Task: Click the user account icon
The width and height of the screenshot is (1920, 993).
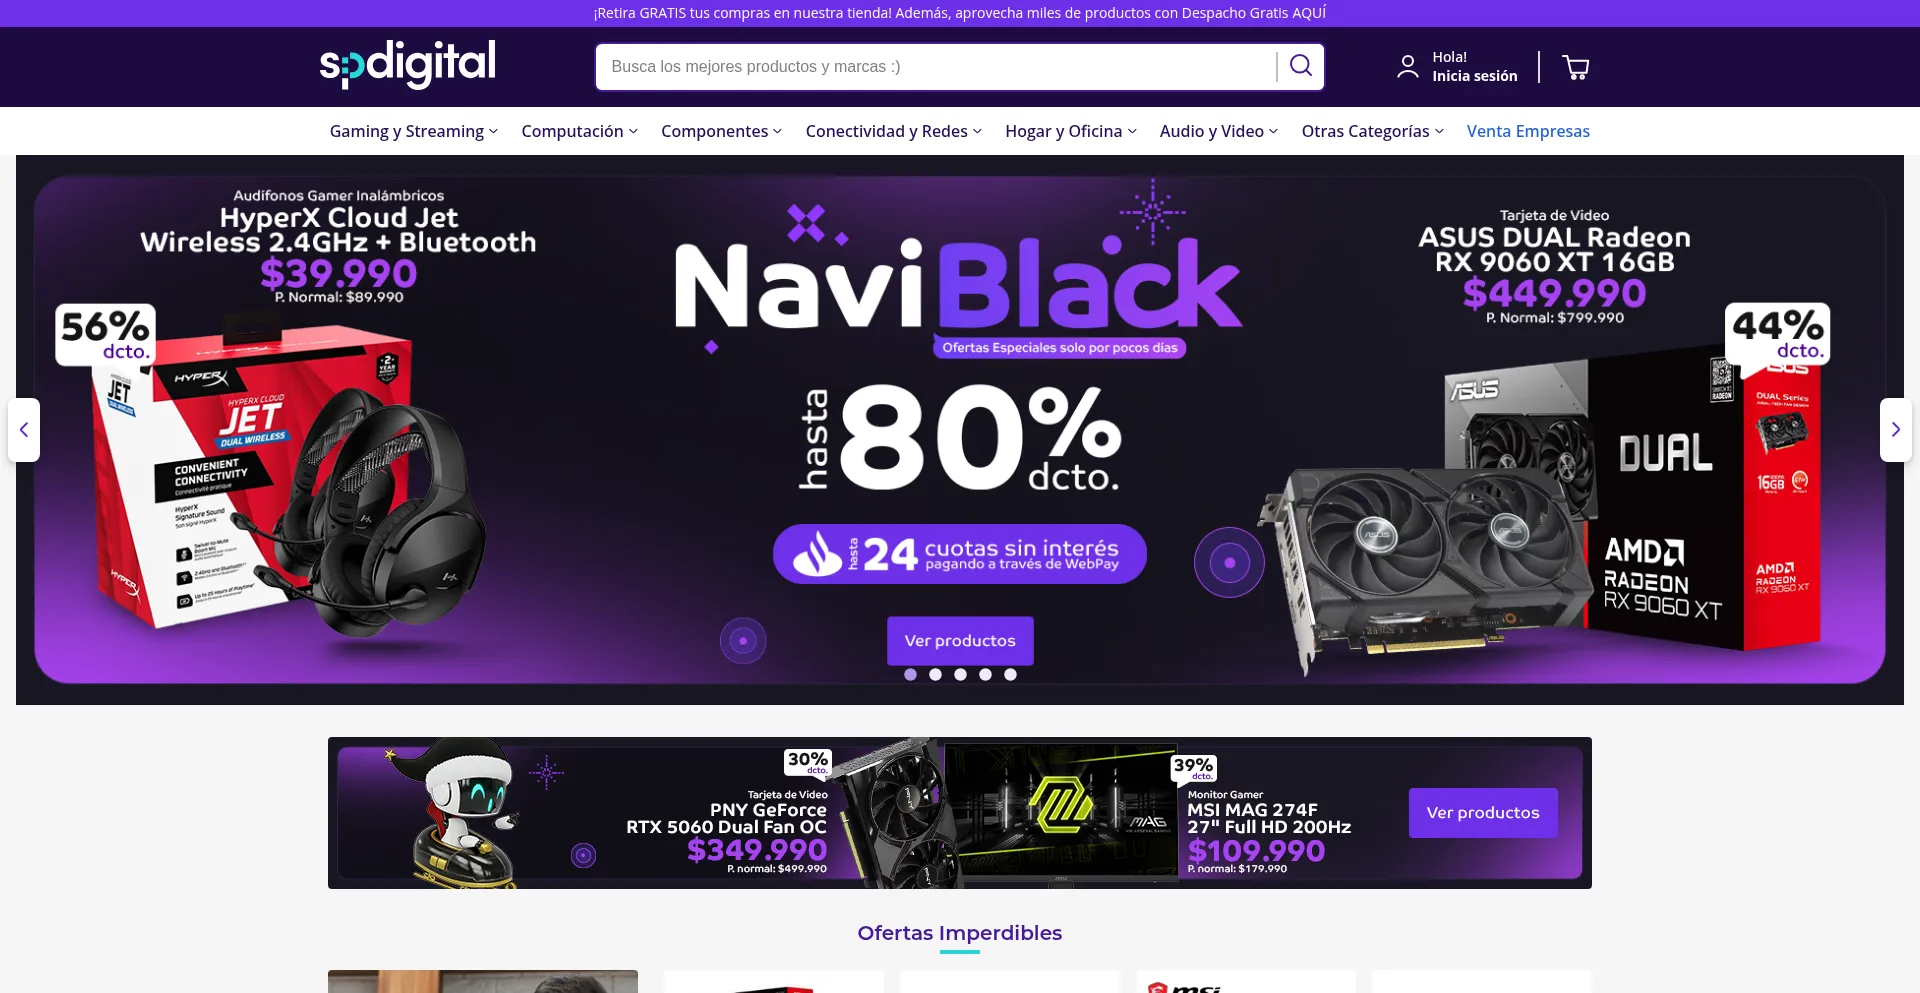Action: click(1407, 67)
